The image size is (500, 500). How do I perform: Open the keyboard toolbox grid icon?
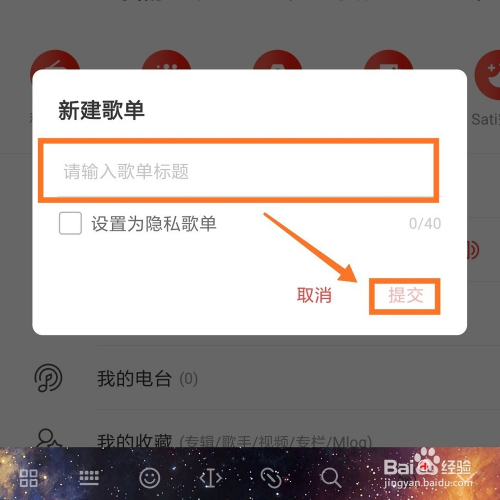28,478
